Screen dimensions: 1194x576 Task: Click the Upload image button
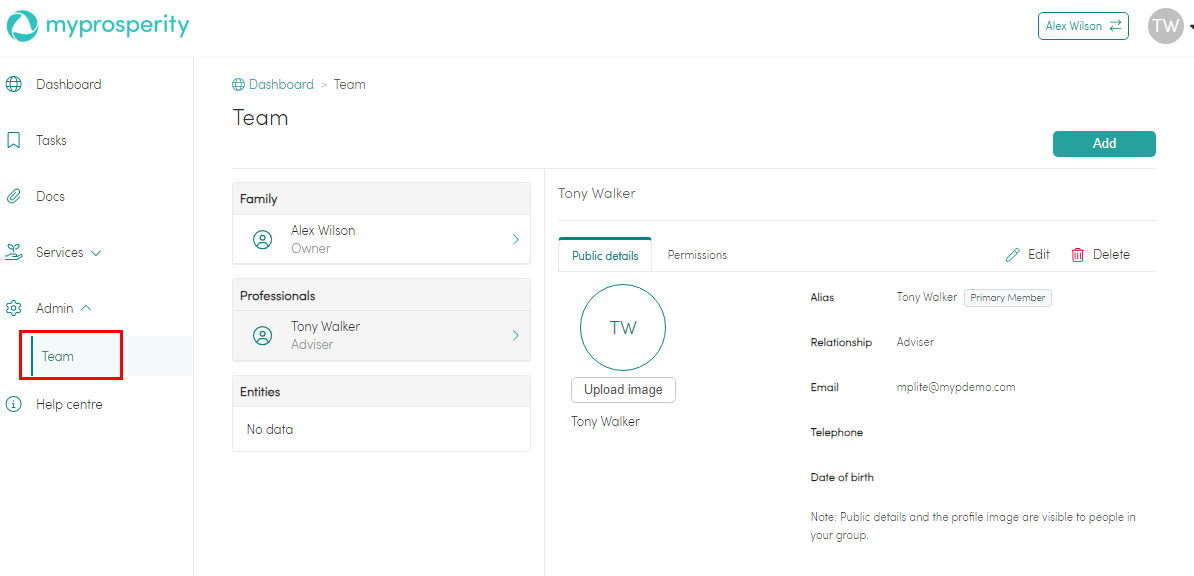pyautogui.click(x=623, y=390)
